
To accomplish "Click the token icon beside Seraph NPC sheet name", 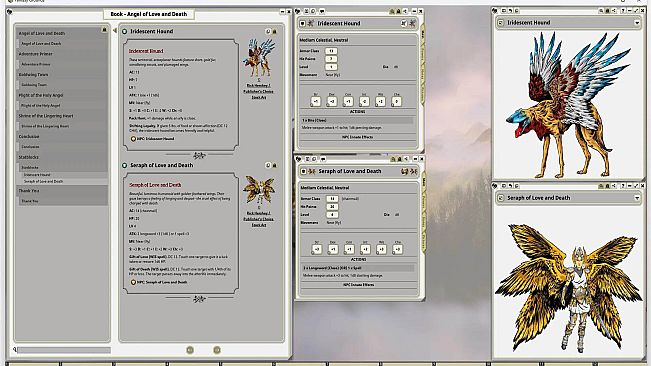I will (311, 171).
